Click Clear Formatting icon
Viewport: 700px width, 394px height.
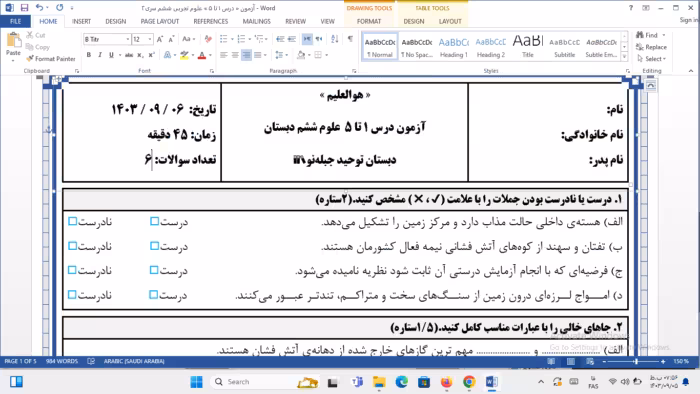[208, 39]
